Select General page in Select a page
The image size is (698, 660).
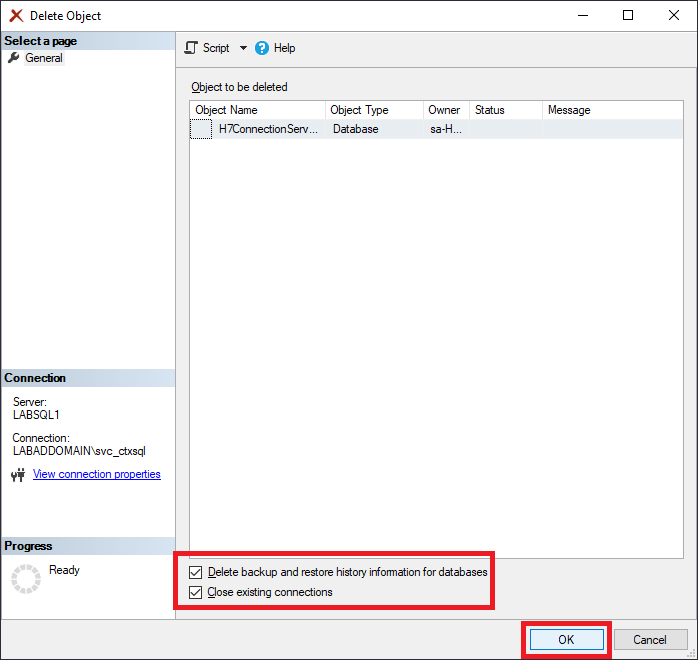coord(44,58)
